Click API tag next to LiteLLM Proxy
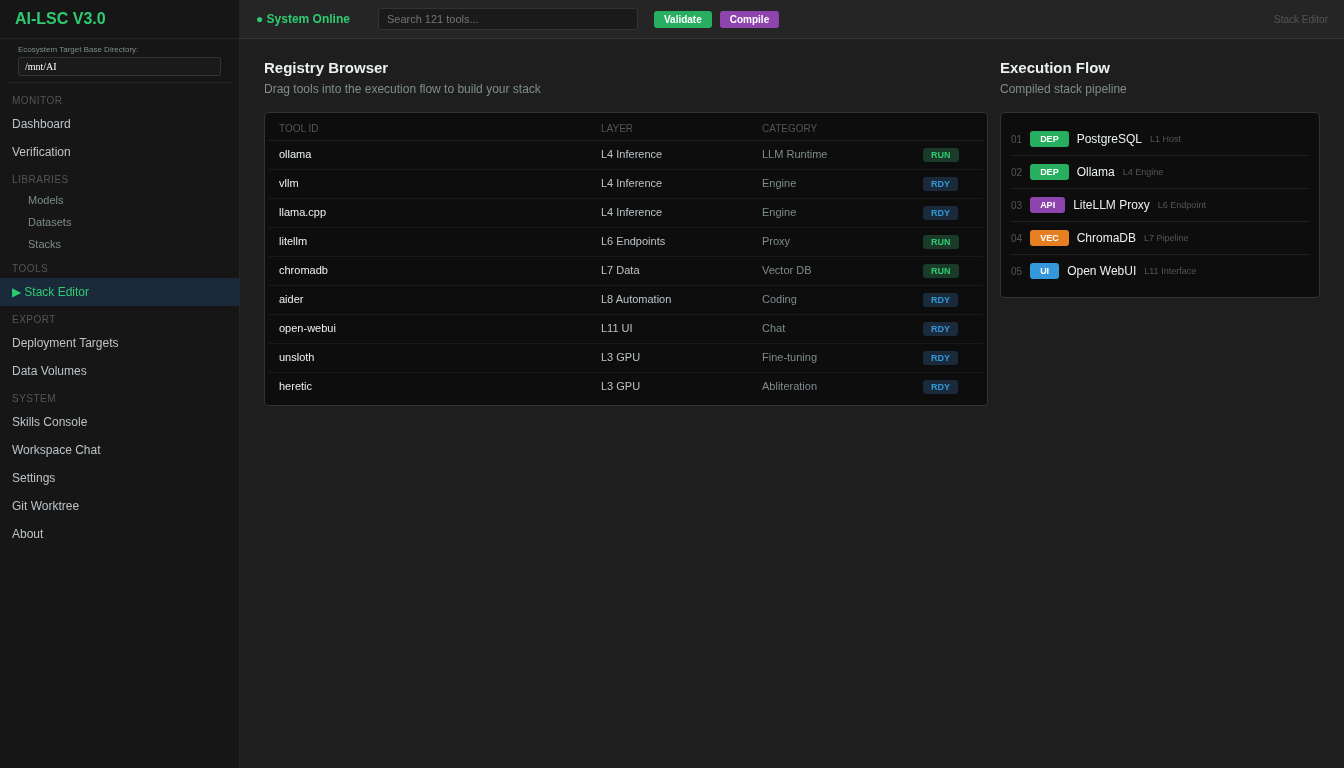Screen dimensions: 1344x768 [x=1047, y=205]
